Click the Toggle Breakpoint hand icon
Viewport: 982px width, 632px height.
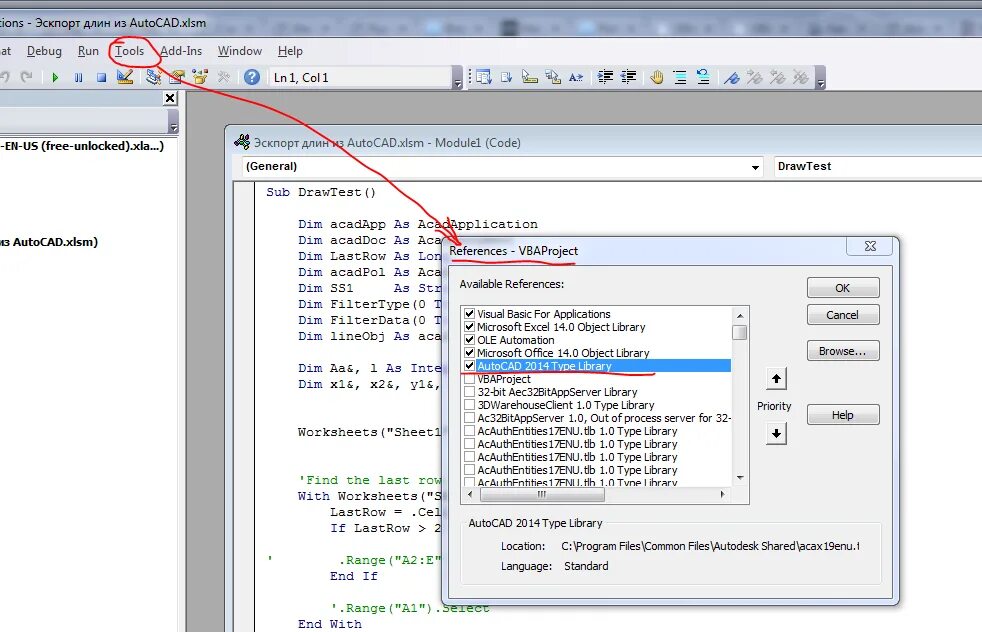[x=657, y=76]
